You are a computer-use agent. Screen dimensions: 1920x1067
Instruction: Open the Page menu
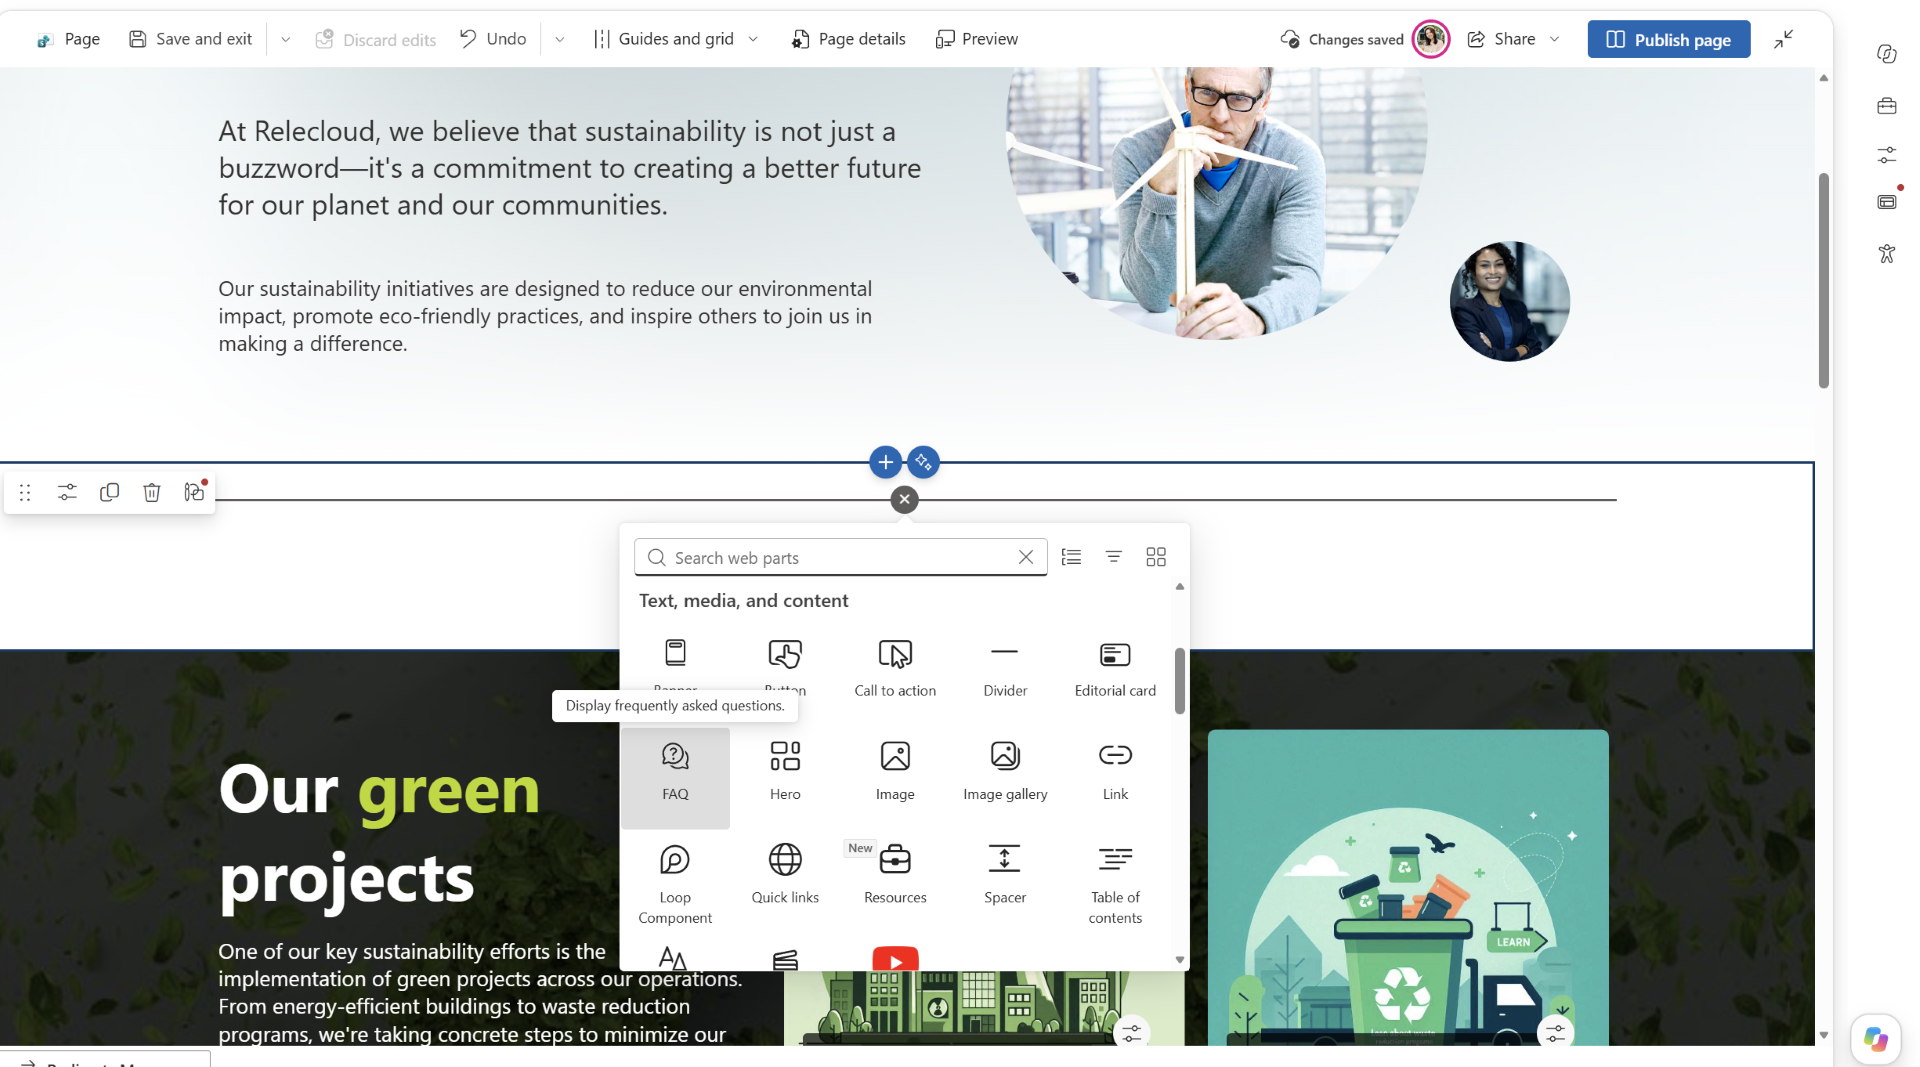click(68, 39)
